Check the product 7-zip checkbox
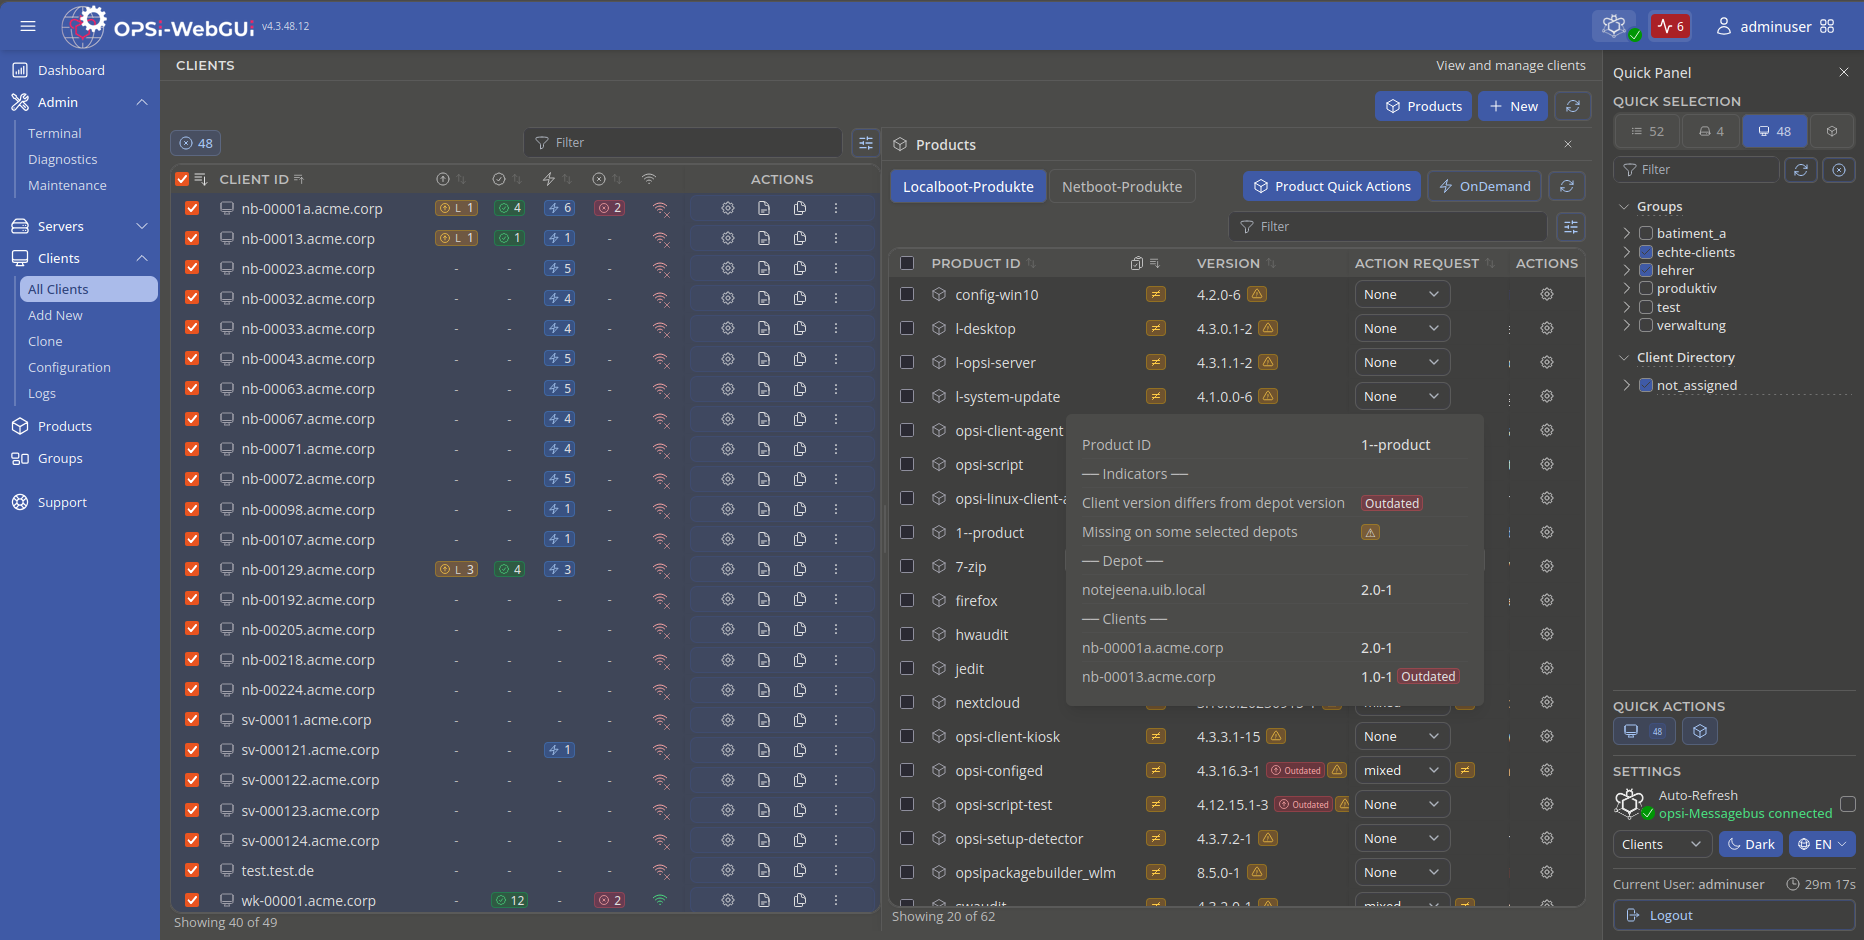The image size is (1864, 940). point(907,566)
